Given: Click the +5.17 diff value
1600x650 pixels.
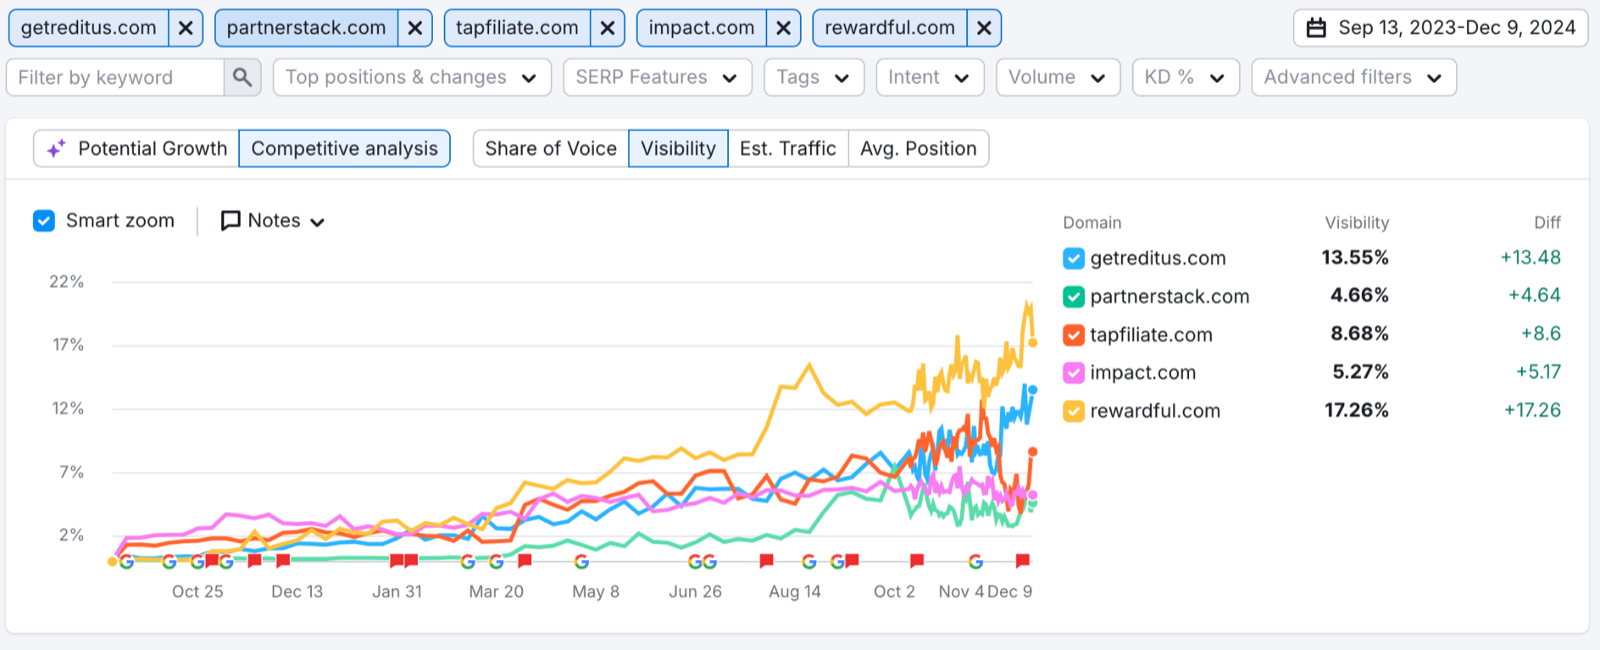Looking at the screenshot, I should coord(1538,372).
